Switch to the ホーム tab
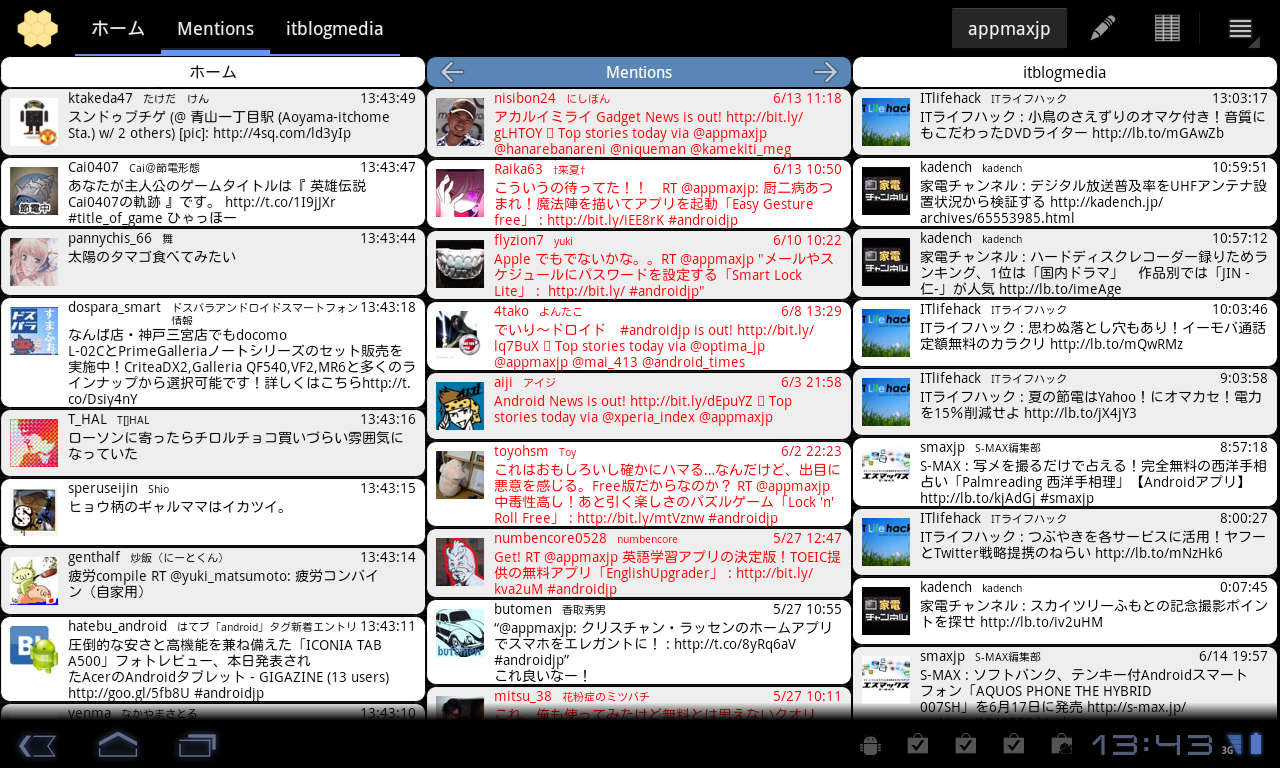The height and width of the screenshot is (768, 1280). tap(118, 28)
